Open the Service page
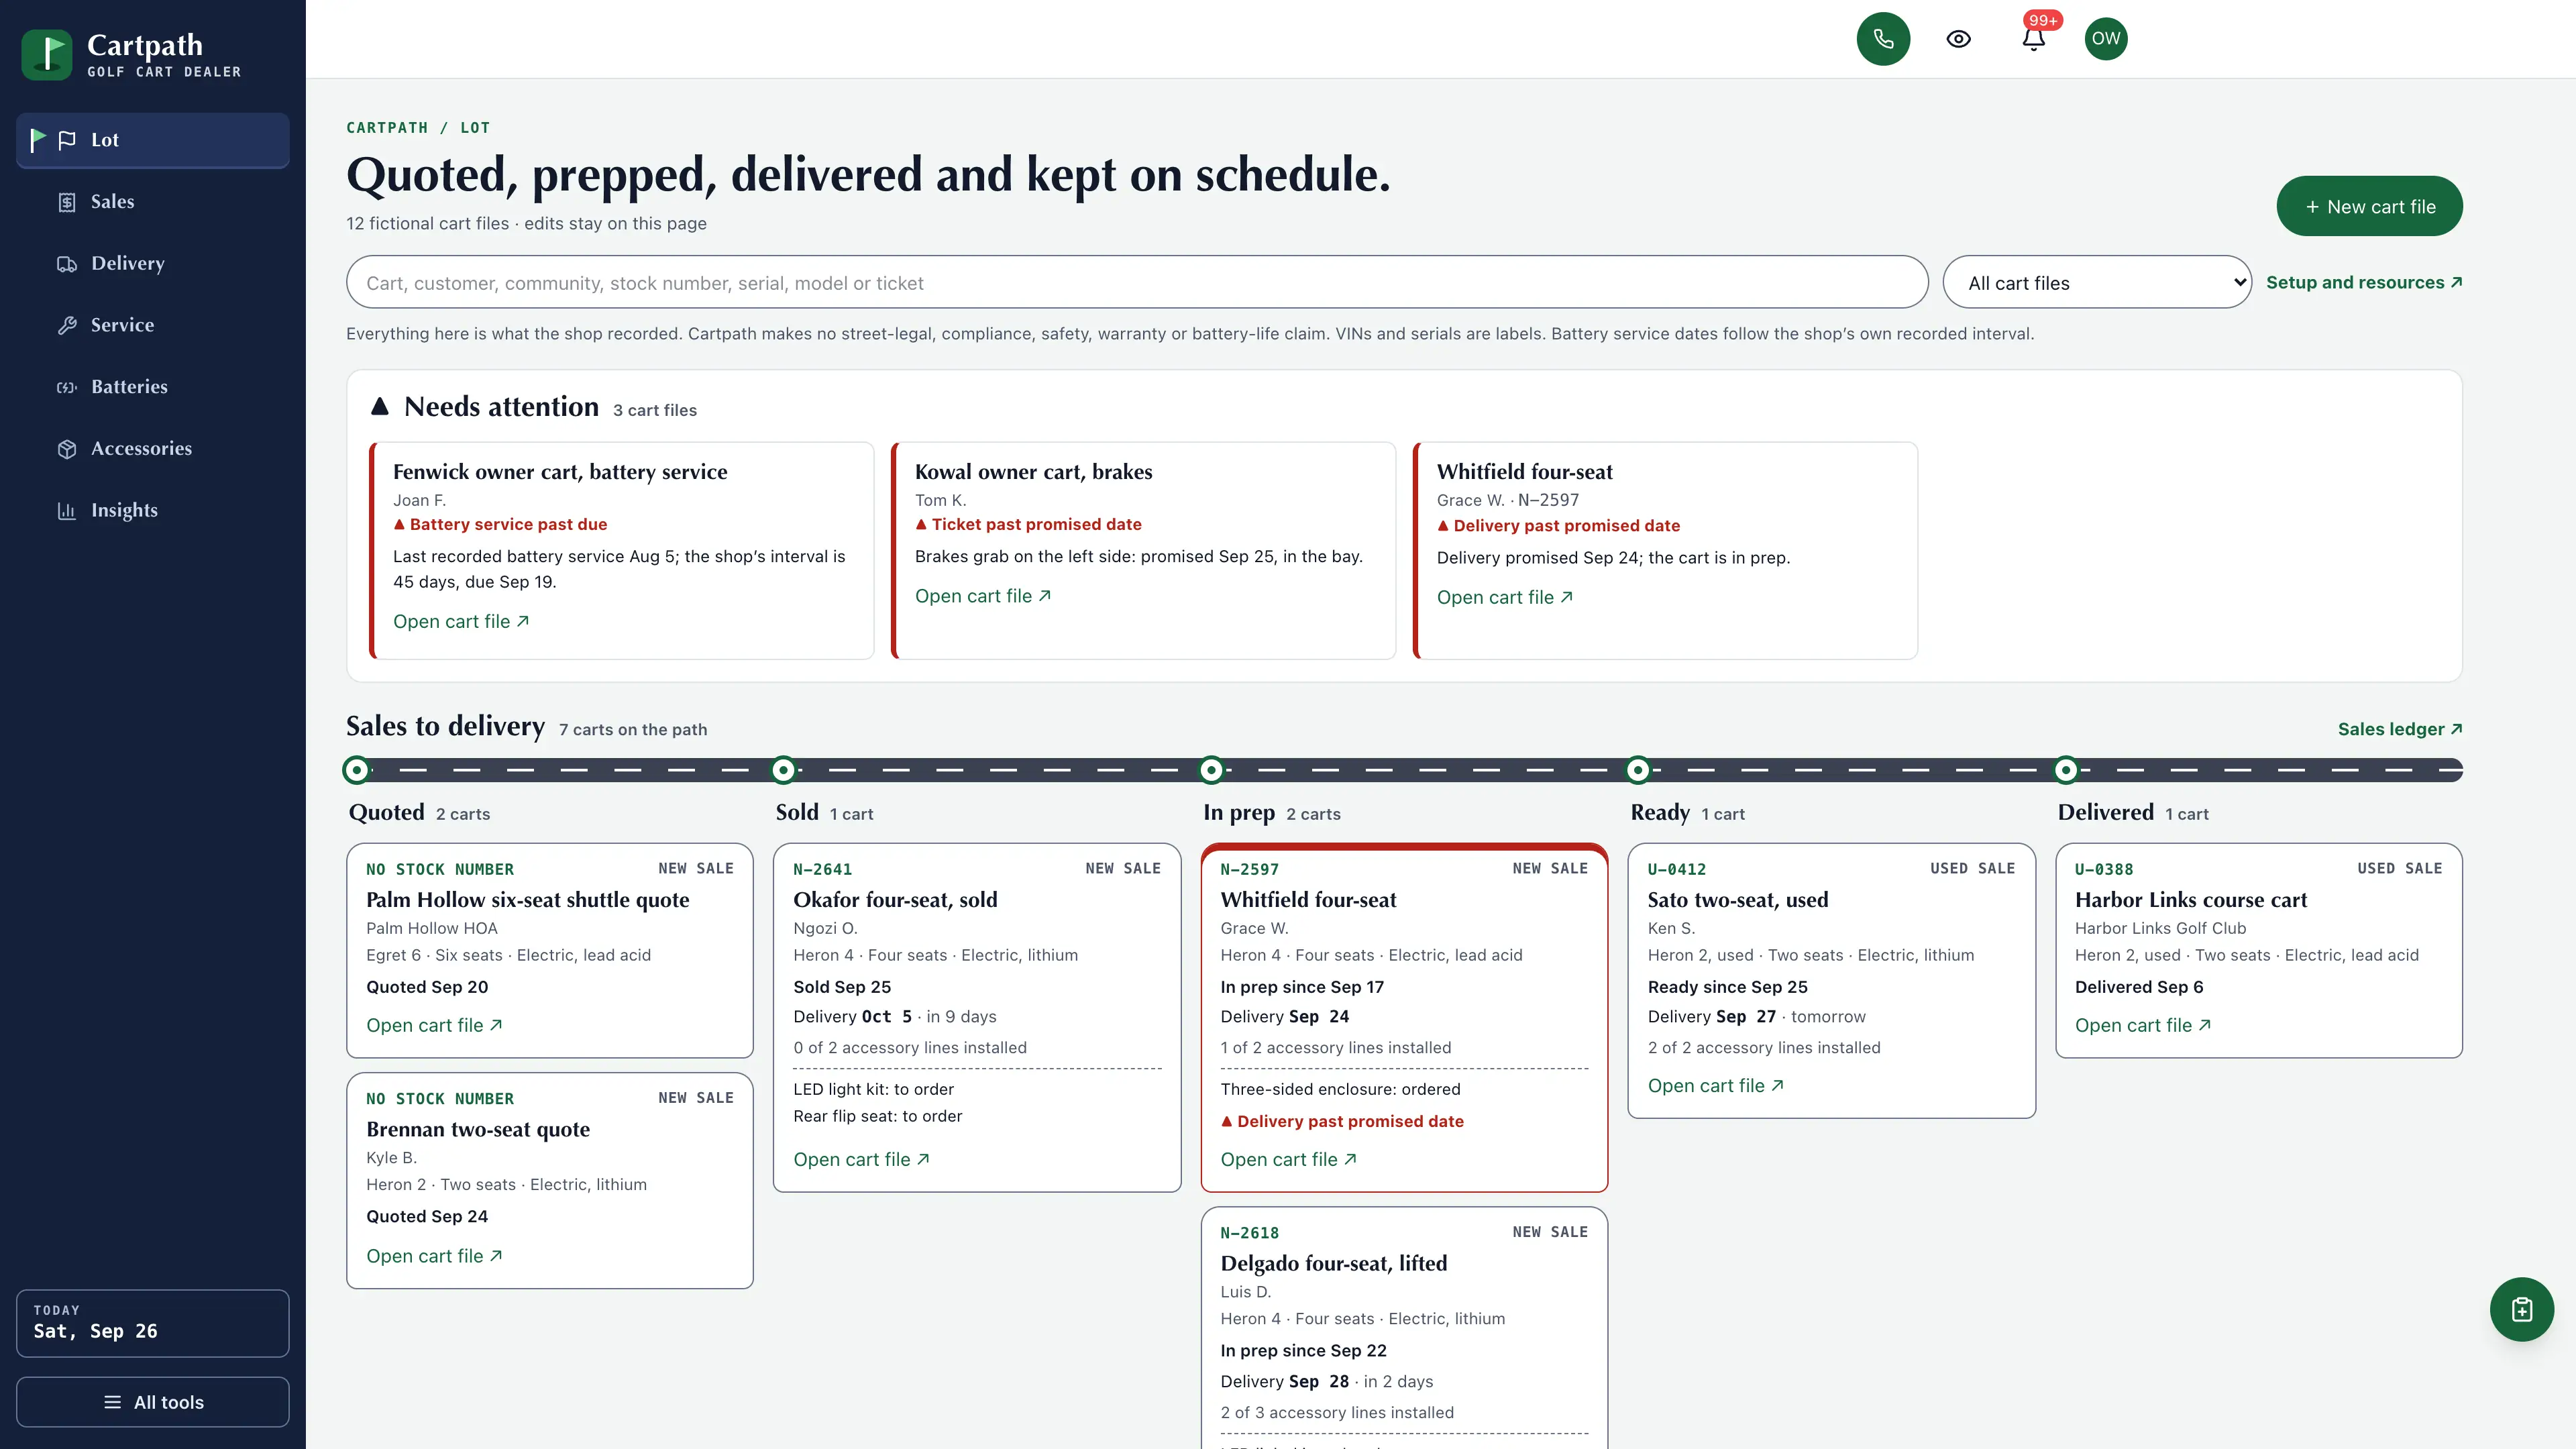This screenshot has height=1449, width=2576. (x=153, y=325)
